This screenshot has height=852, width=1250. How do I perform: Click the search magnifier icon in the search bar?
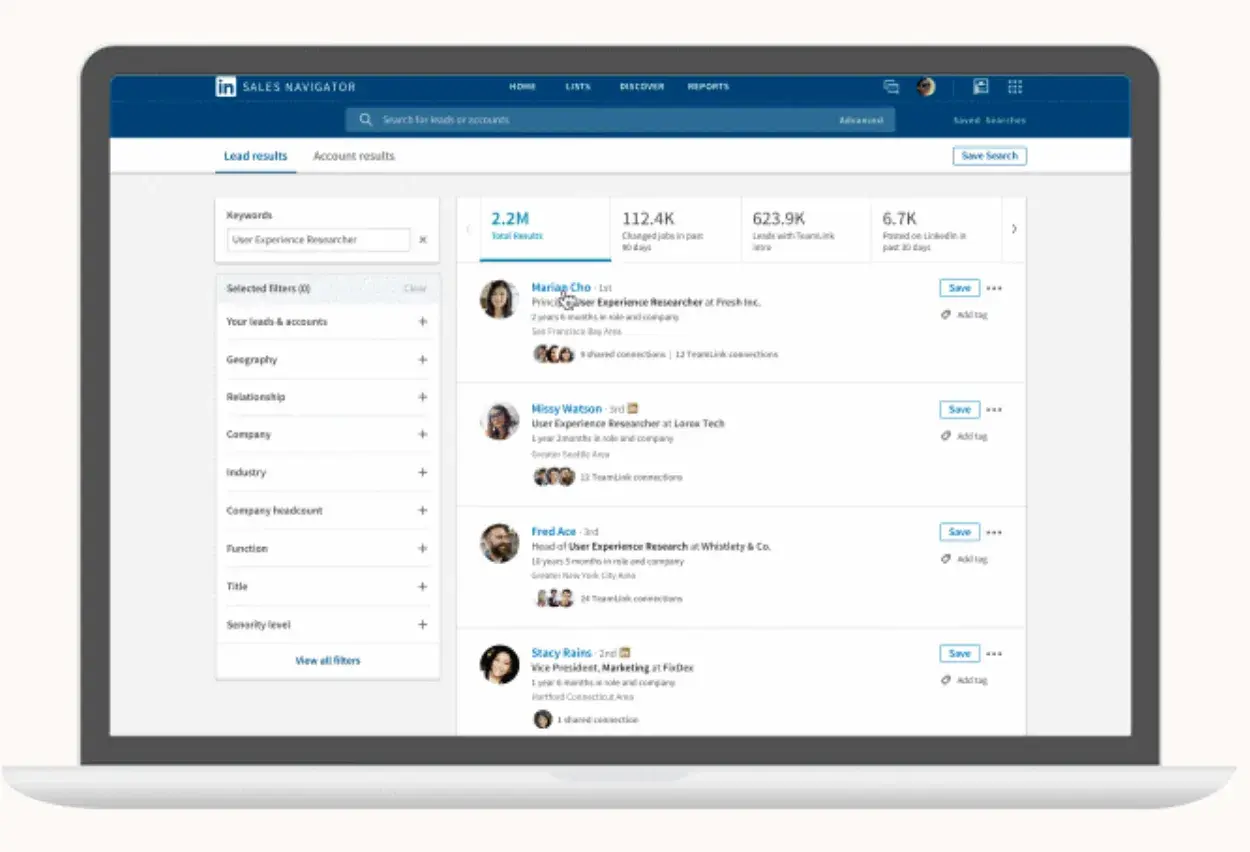[x=365, y=119]
